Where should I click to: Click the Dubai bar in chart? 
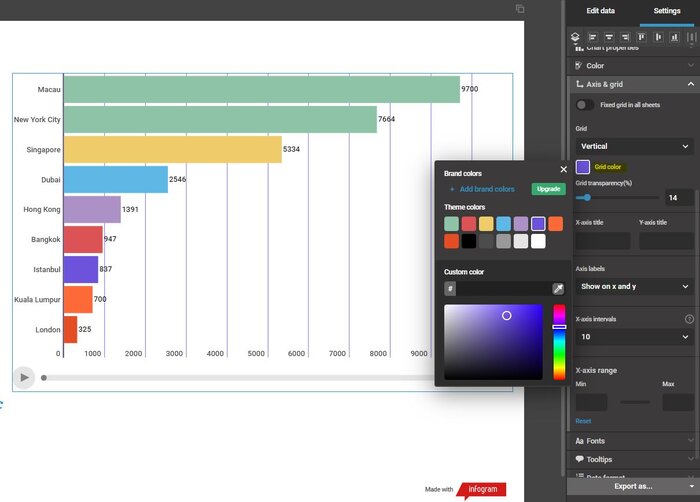coord(116,180)
